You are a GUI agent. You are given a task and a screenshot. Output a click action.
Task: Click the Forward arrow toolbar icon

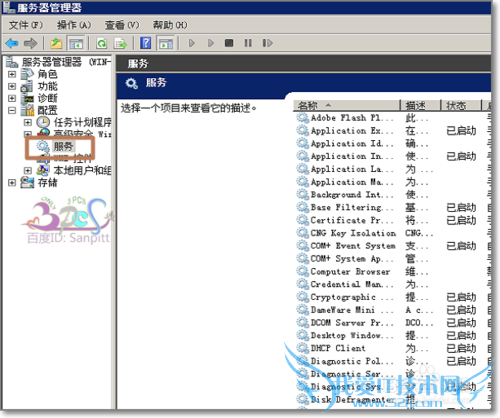(x=31, y=43)
